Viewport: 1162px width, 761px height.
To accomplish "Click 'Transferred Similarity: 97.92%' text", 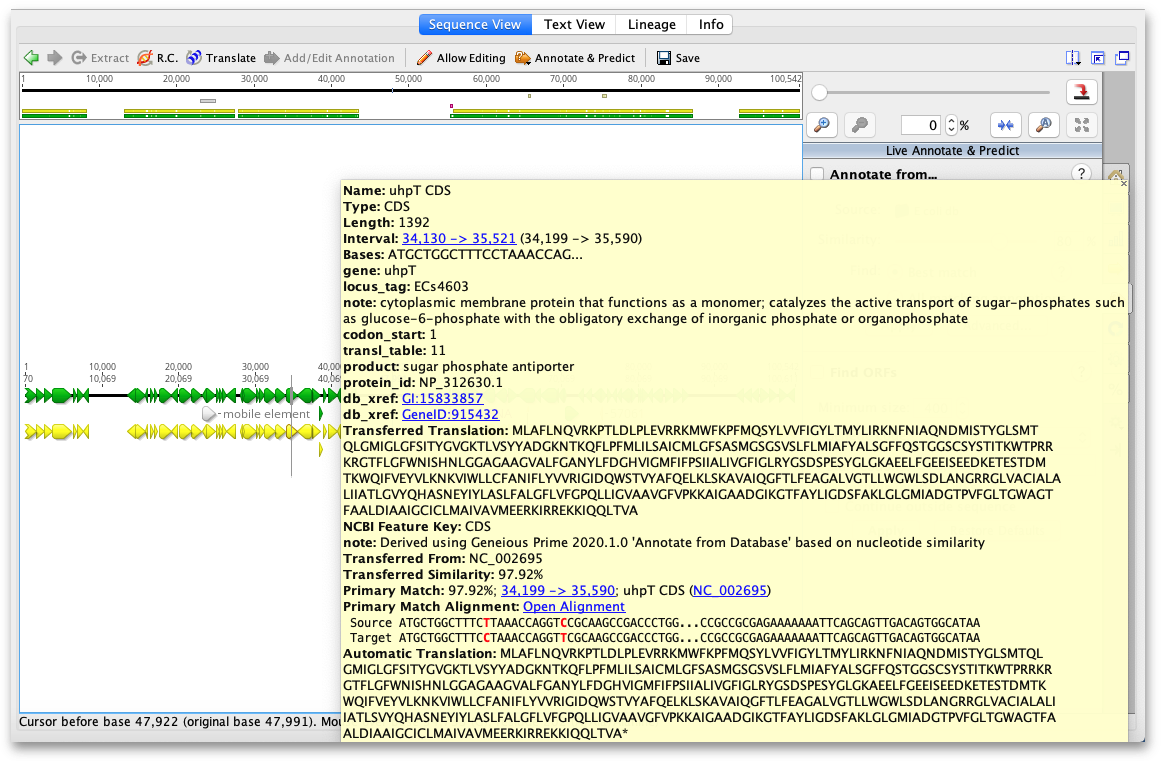I will click(x=443, y=575).
